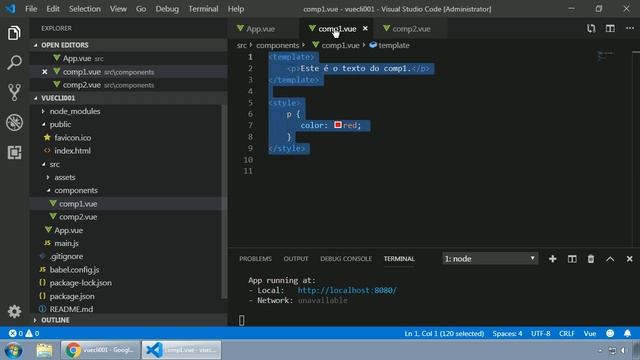Open the editor More Actions ellipsis
The width and height of the screenshot is (640, 360).
click(630, 29)
